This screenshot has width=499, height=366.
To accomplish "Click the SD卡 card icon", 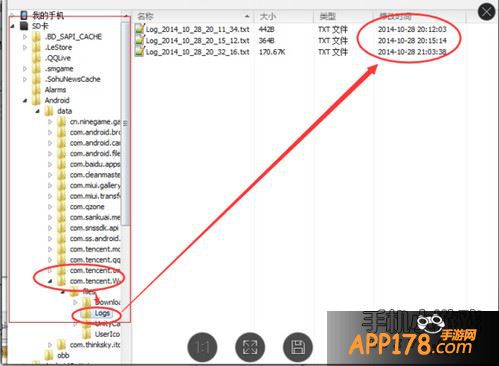I will (24, 26).
